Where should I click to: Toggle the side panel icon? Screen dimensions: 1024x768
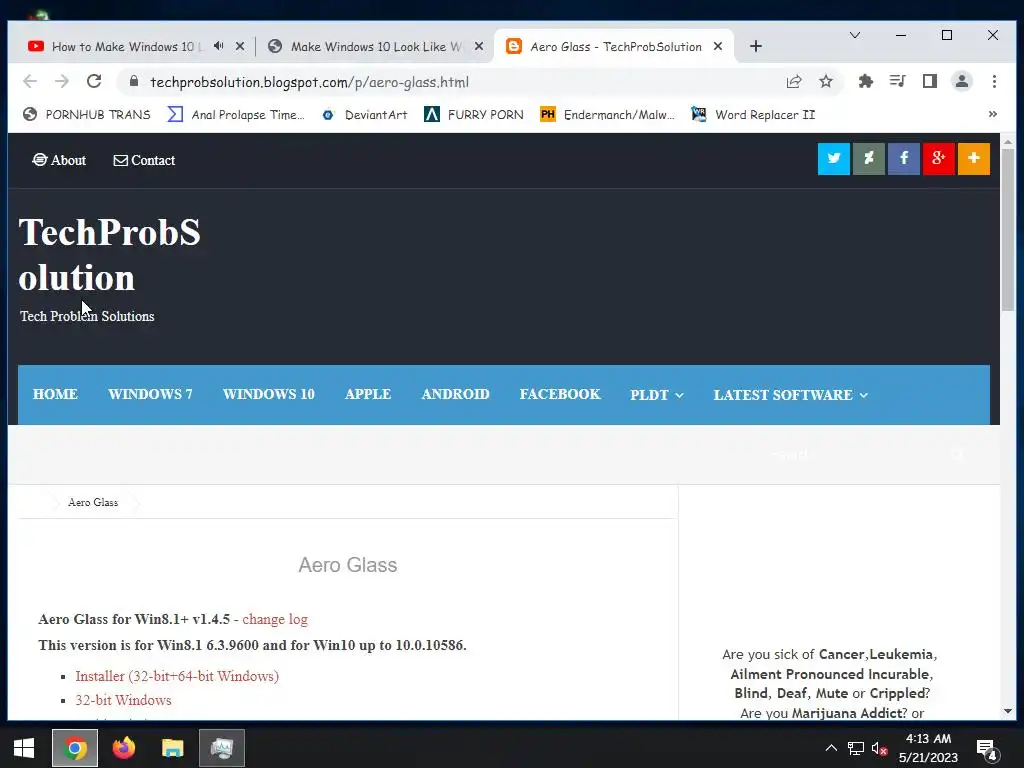click(x=930, y=82)
